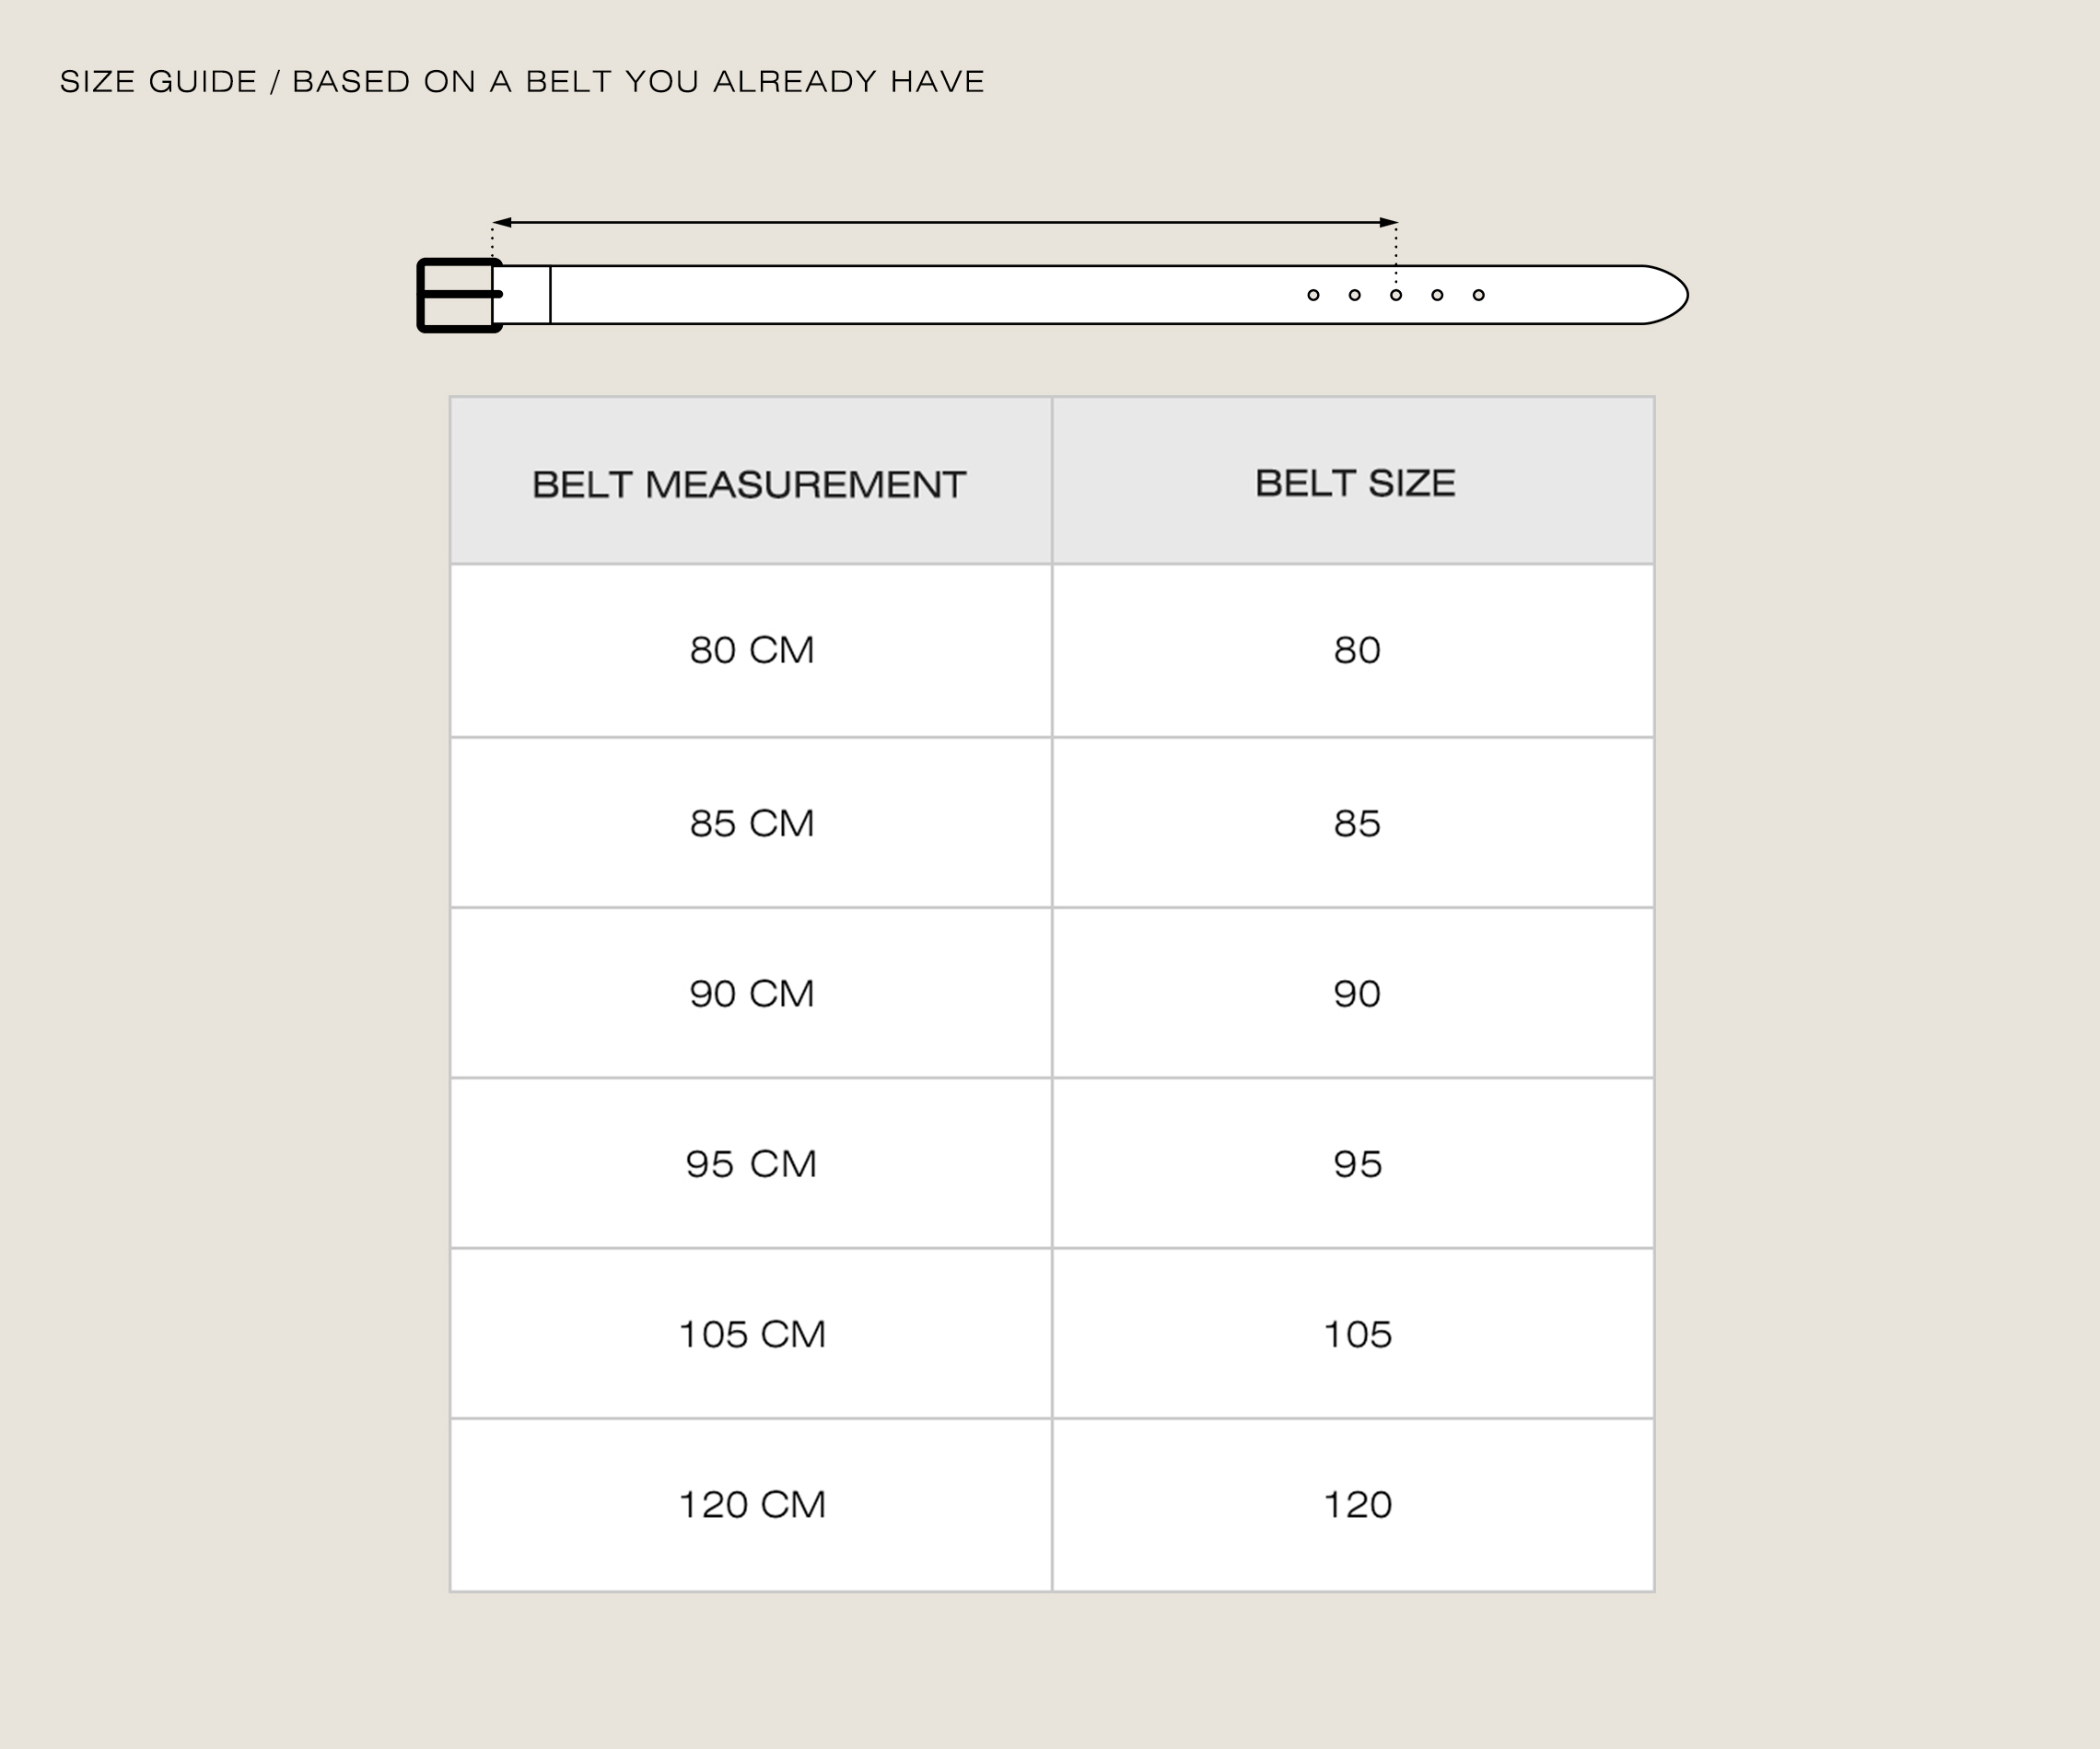Image resolution: width=2100 pixels, height=1749 pixels.
Task: Click the rounded tip of the belt
Action: click(1664, 295)
